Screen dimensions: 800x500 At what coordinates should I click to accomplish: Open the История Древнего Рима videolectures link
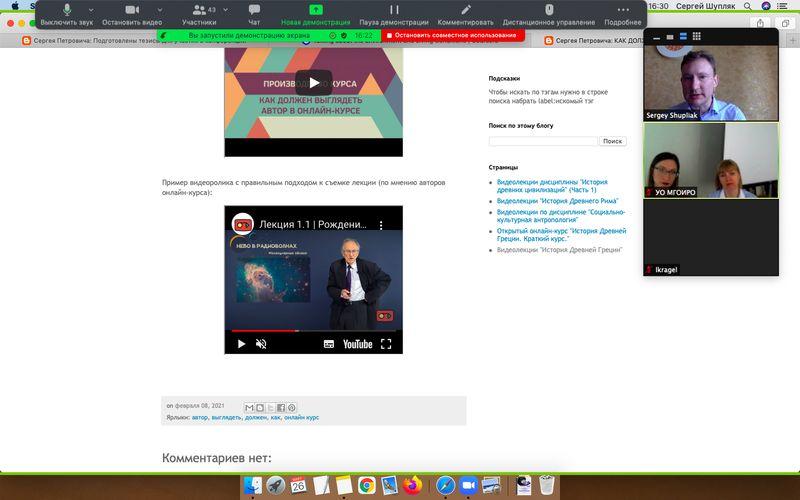[557, 201]
